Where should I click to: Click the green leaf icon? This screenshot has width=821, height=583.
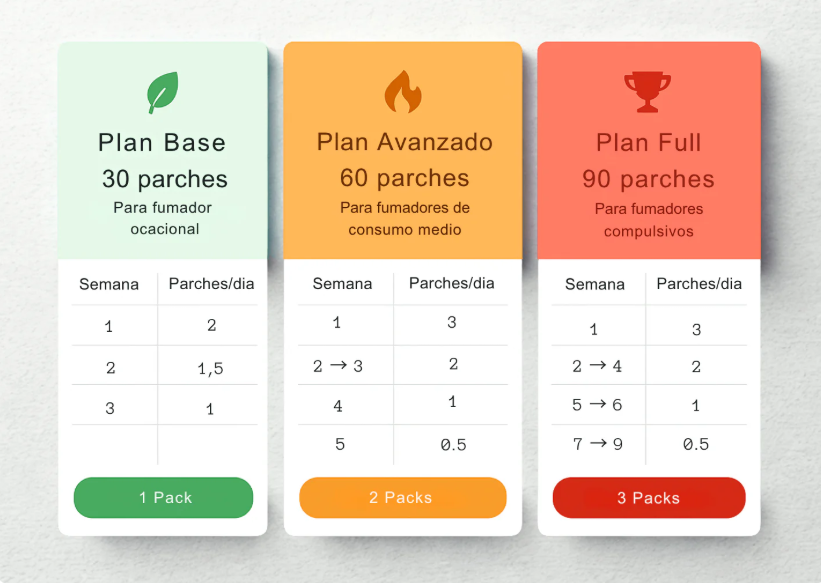point(163,92)
